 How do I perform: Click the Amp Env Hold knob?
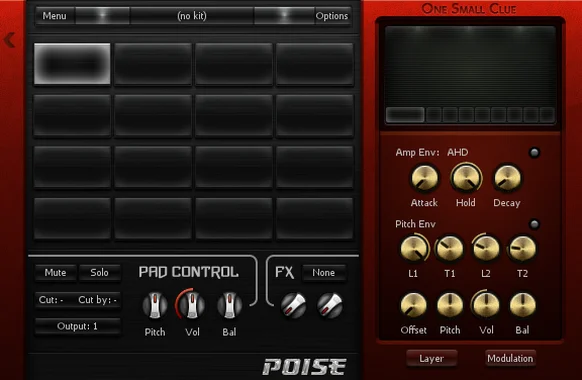click(x=466, y=178)
